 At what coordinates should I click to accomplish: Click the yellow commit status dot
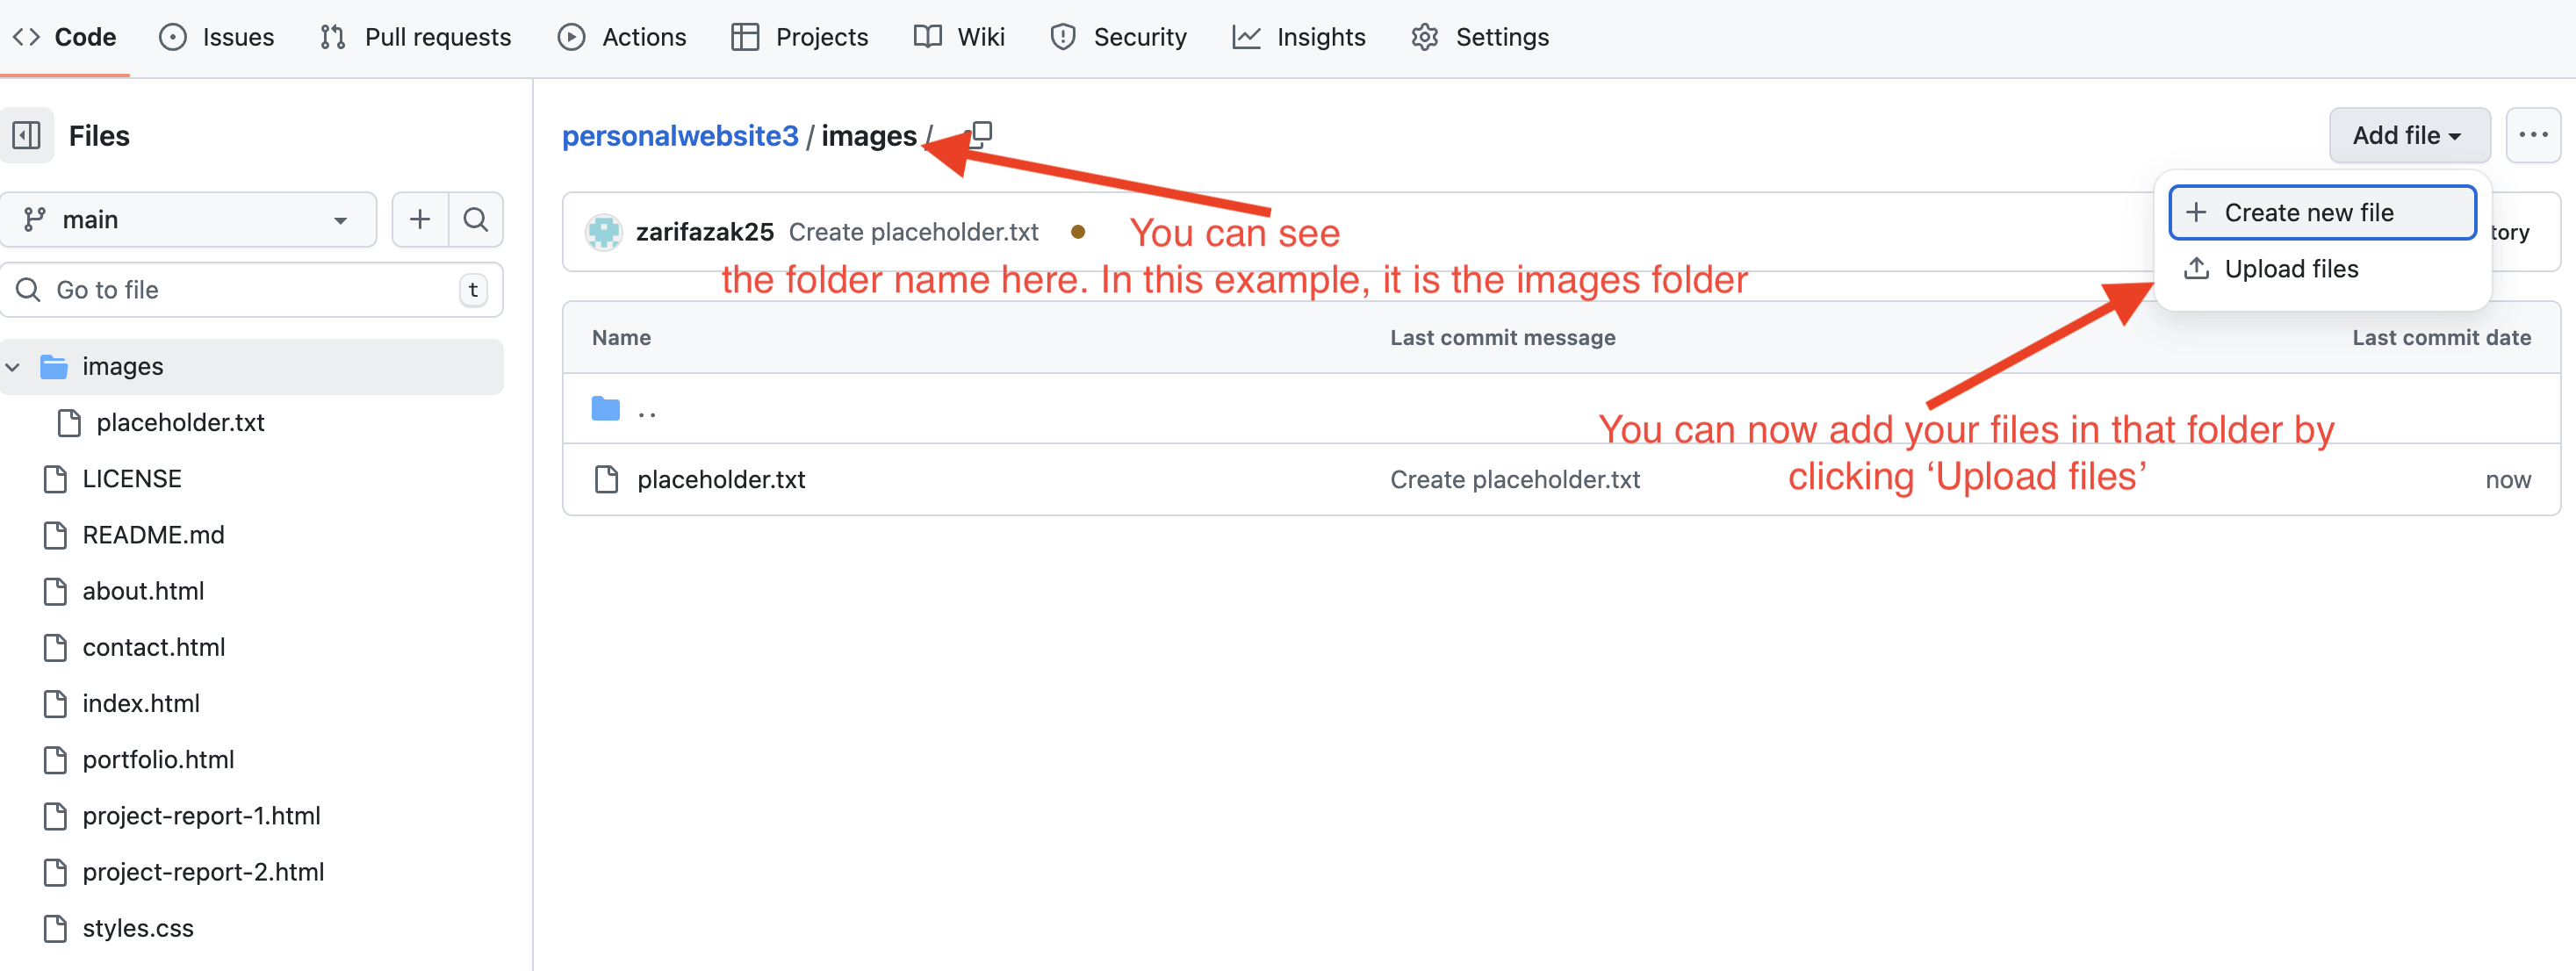pos(1078,231)
